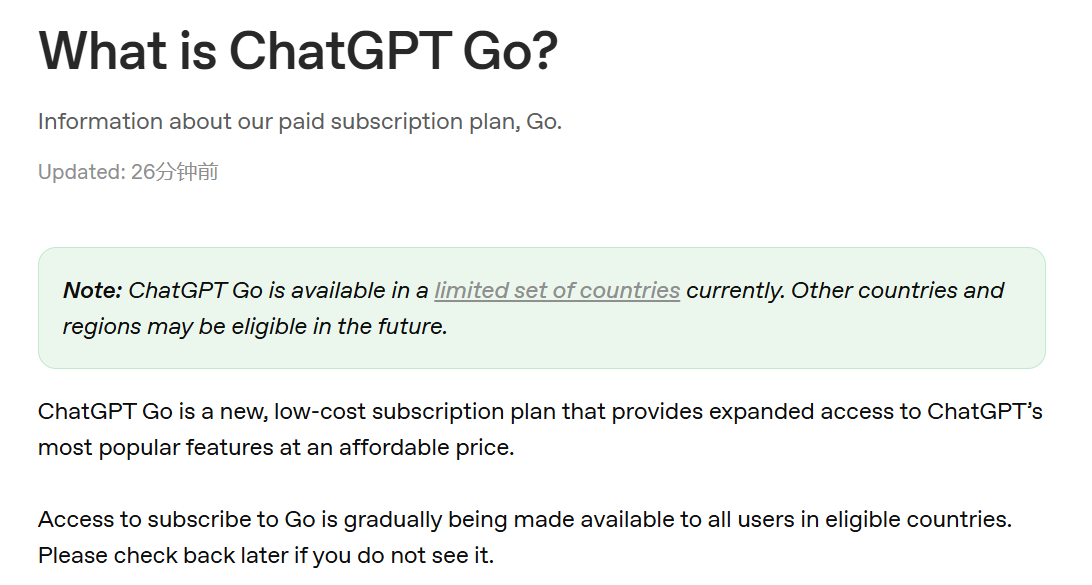Screen dimensions: 1092x585
Task: Click the bold "Note:" label
Action: pyautogui.click(x=92, y=291)
